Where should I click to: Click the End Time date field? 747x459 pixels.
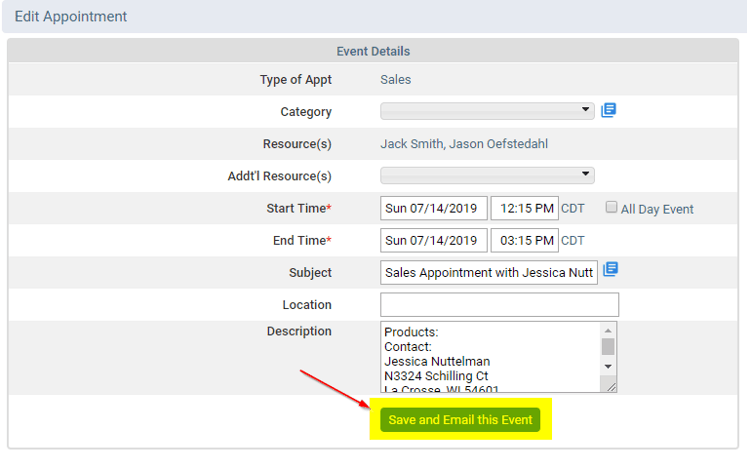(434, 240)
